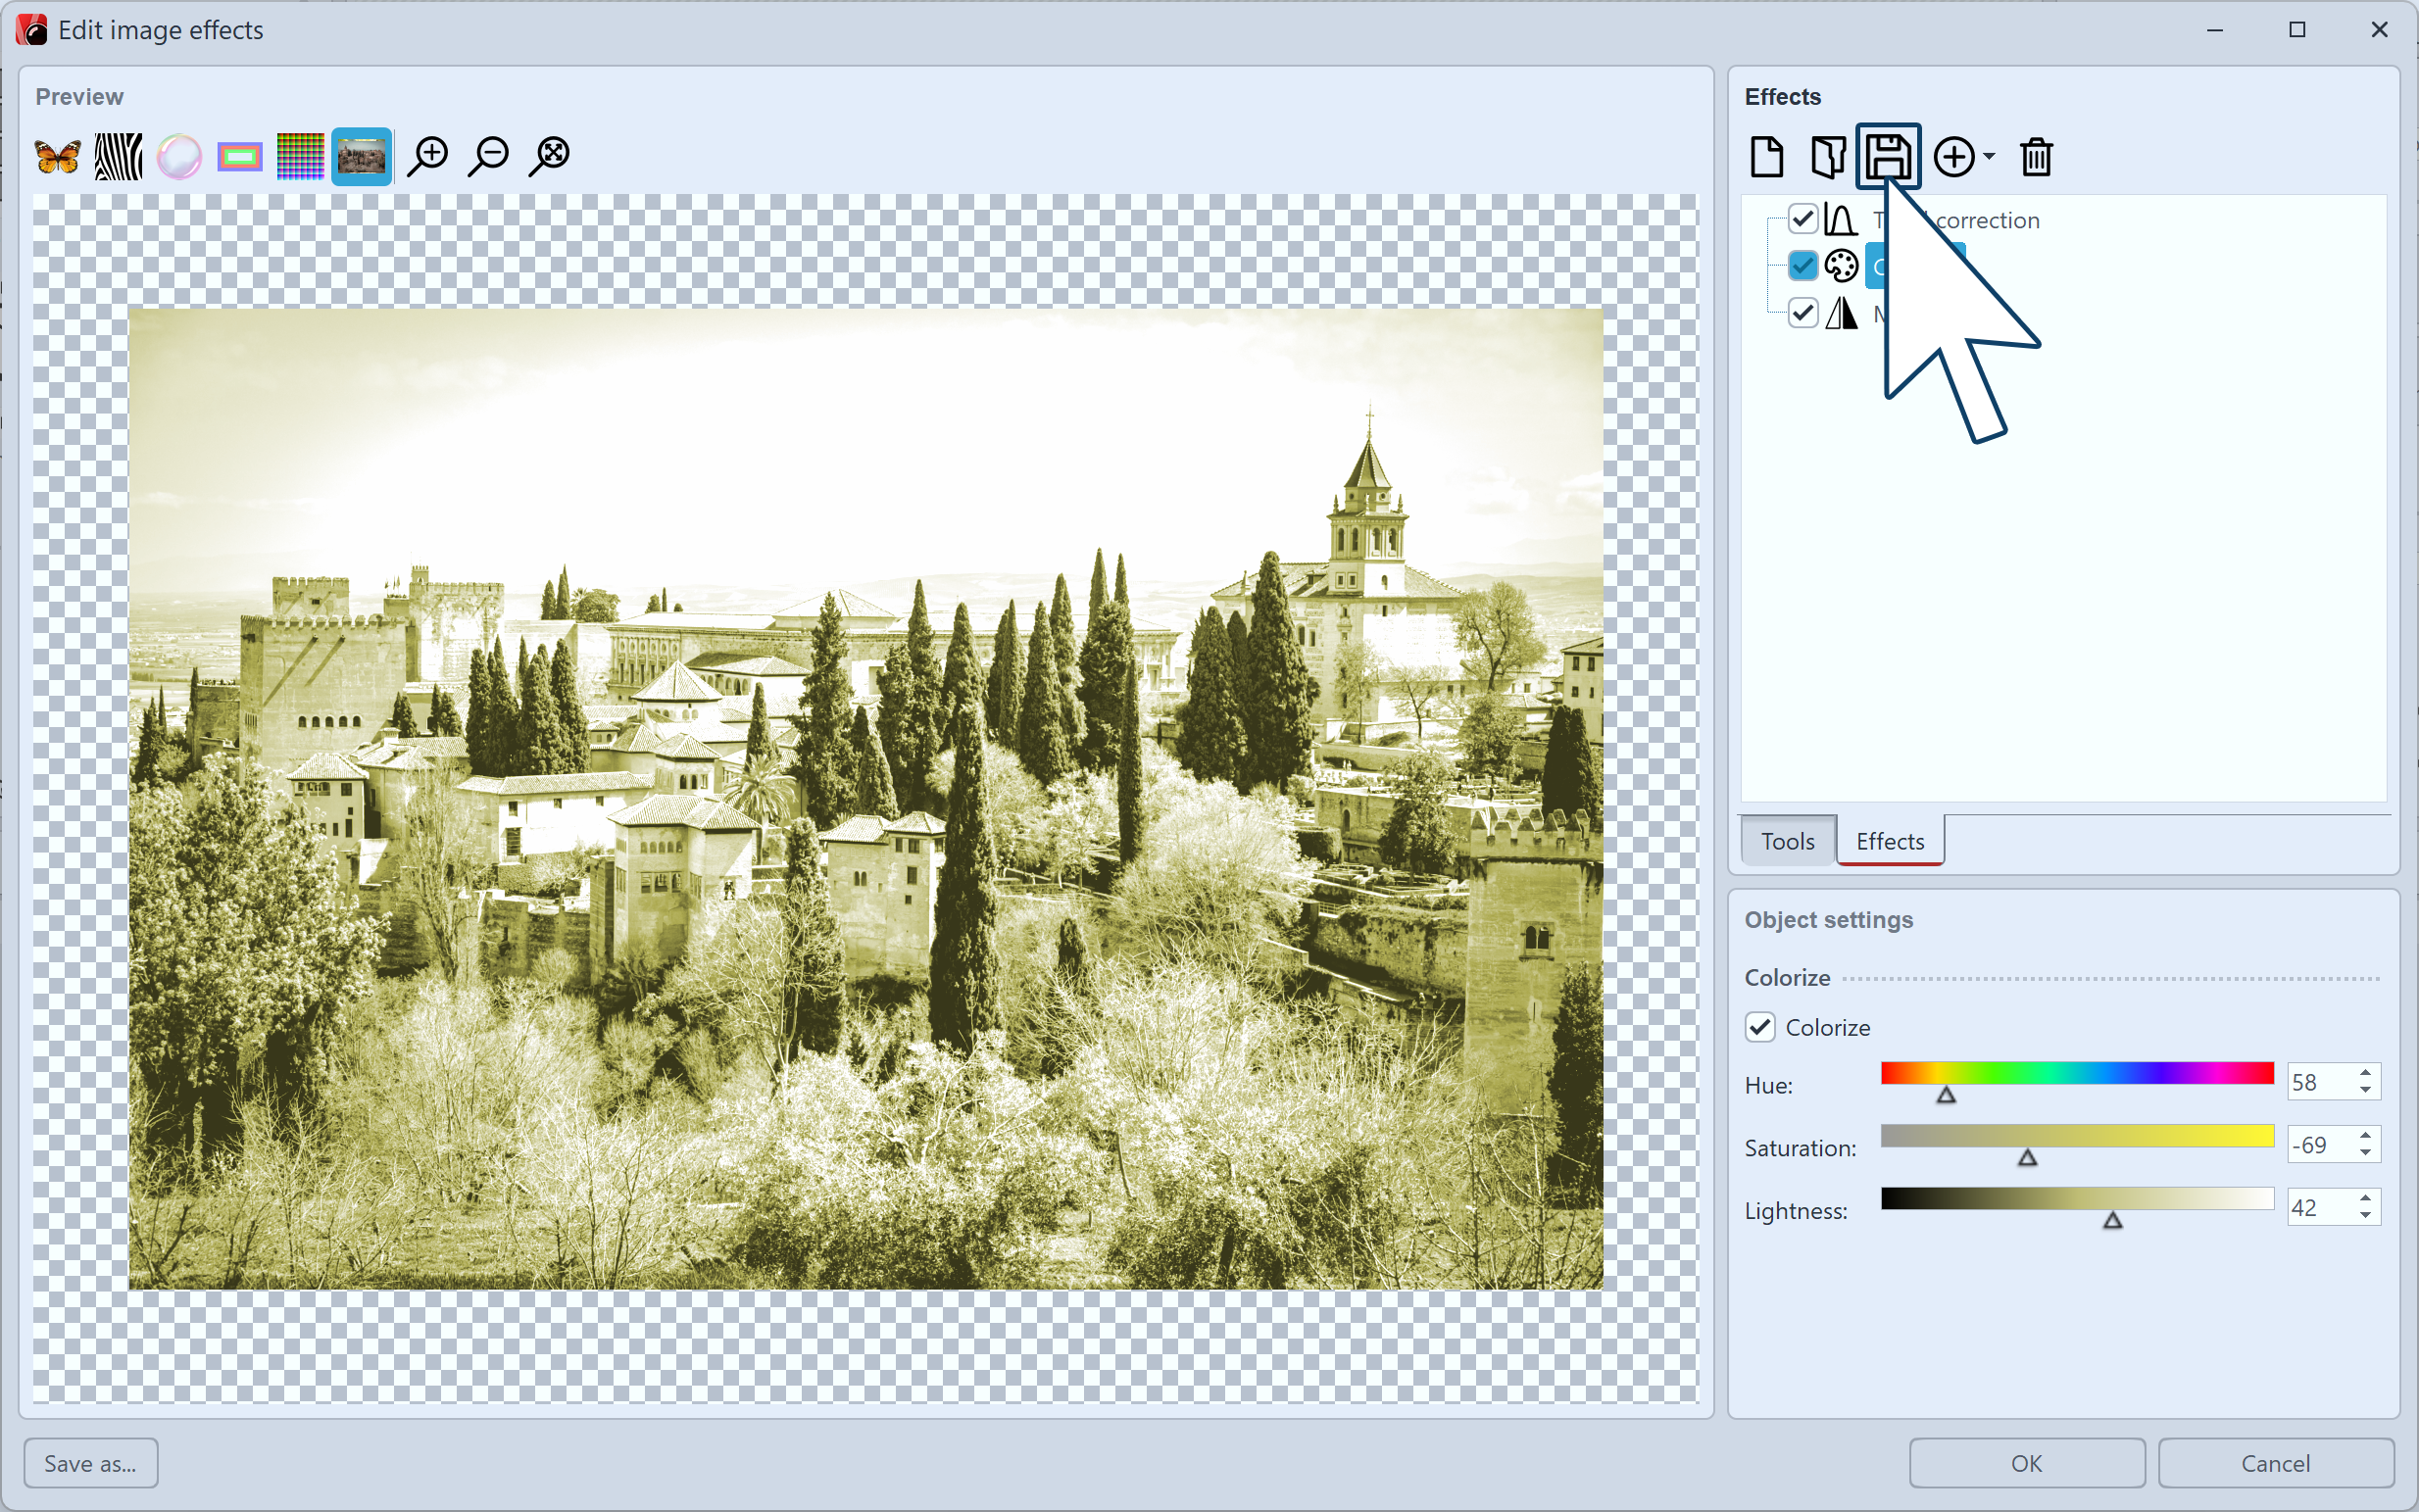
Task: Choose the zebra pattern preview sample
Action: coord(117,155)
